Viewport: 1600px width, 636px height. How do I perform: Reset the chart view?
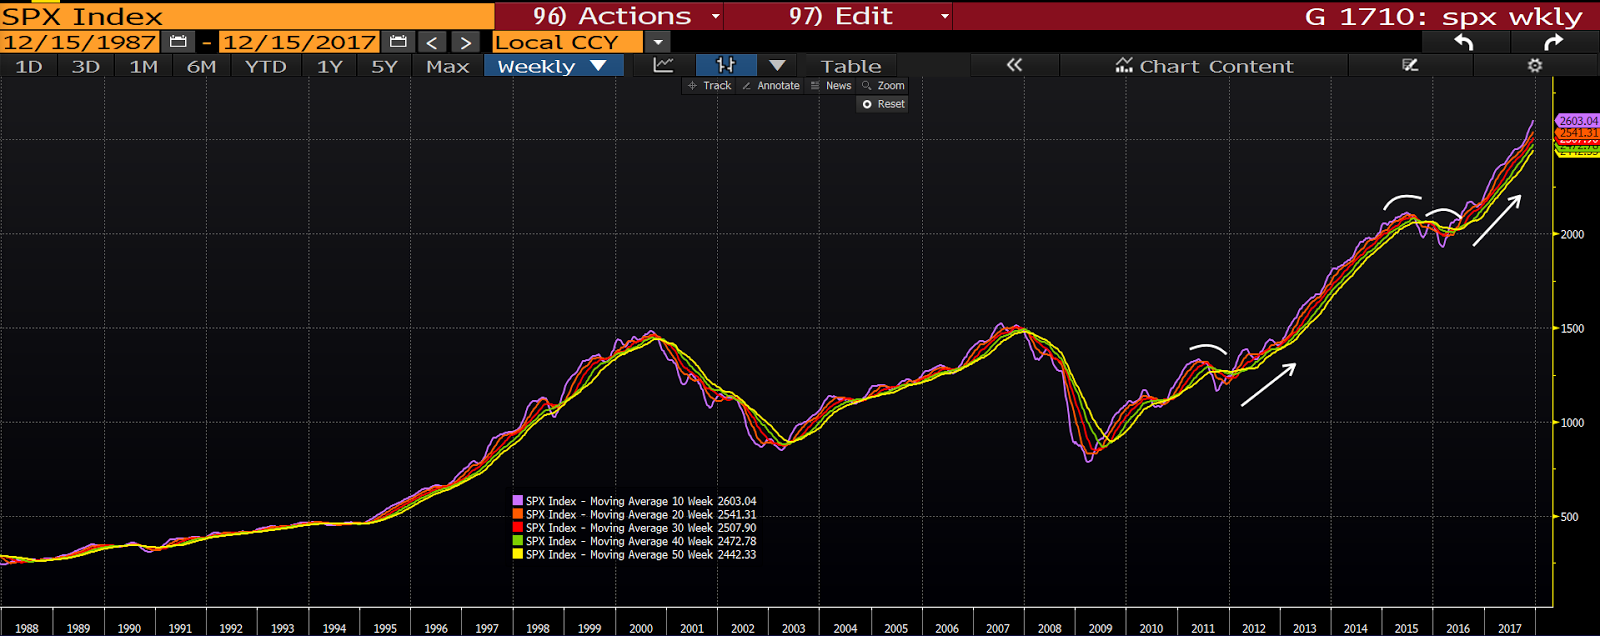pos(883,104)
